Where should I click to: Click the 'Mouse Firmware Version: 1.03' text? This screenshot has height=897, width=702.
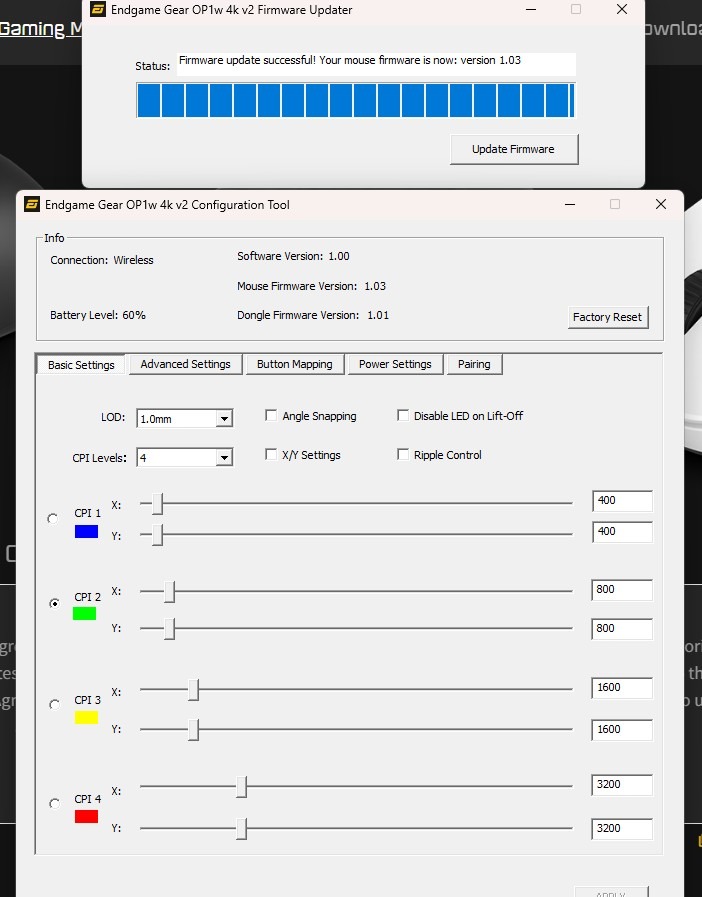311,286
